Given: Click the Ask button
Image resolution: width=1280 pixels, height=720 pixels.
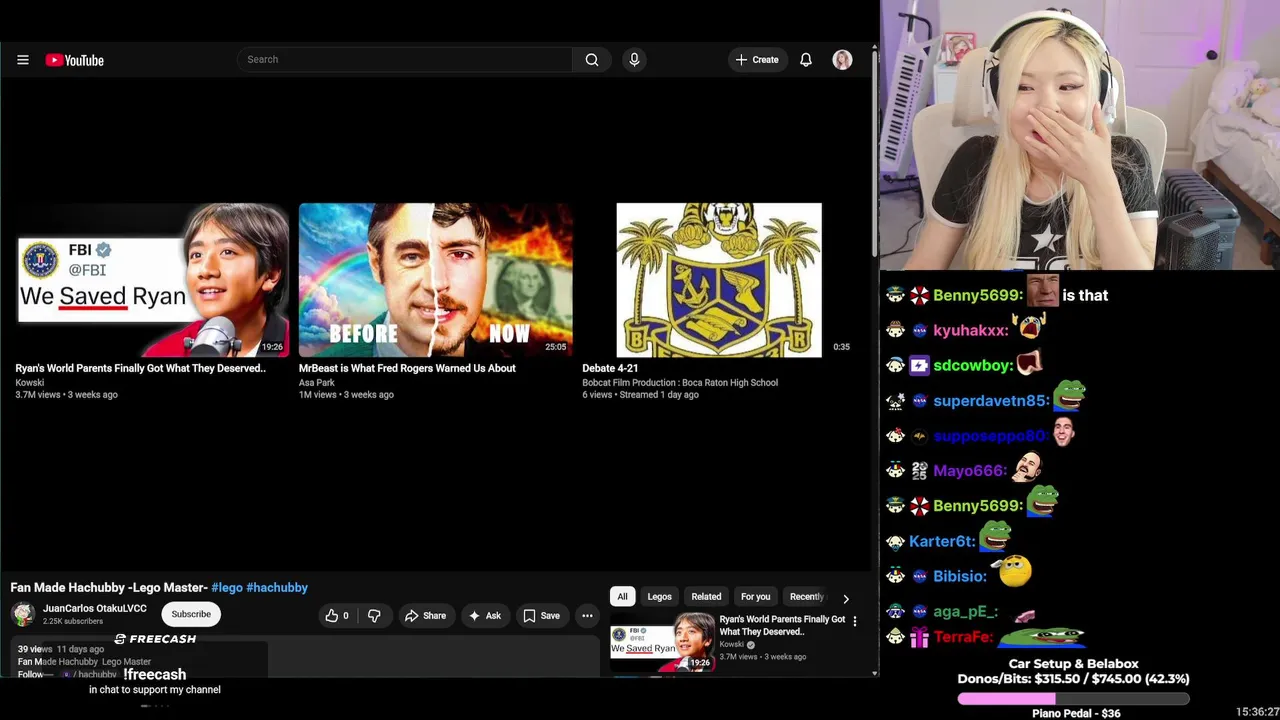Looking at the screenshot, I should [485, 616].
